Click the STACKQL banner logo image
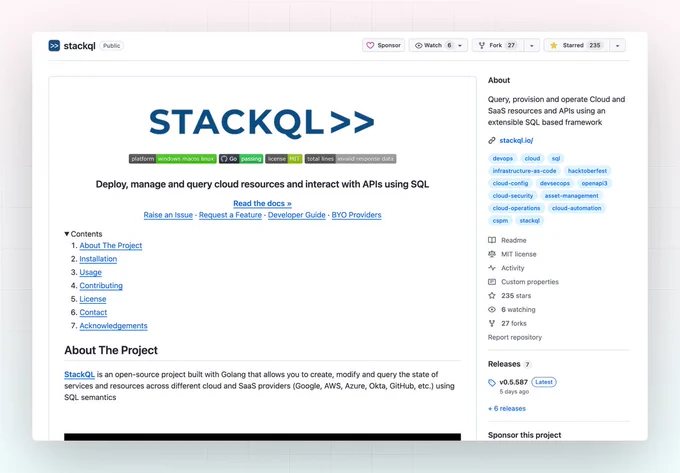Viewport: 680px width, 473px height. (262, 122)
